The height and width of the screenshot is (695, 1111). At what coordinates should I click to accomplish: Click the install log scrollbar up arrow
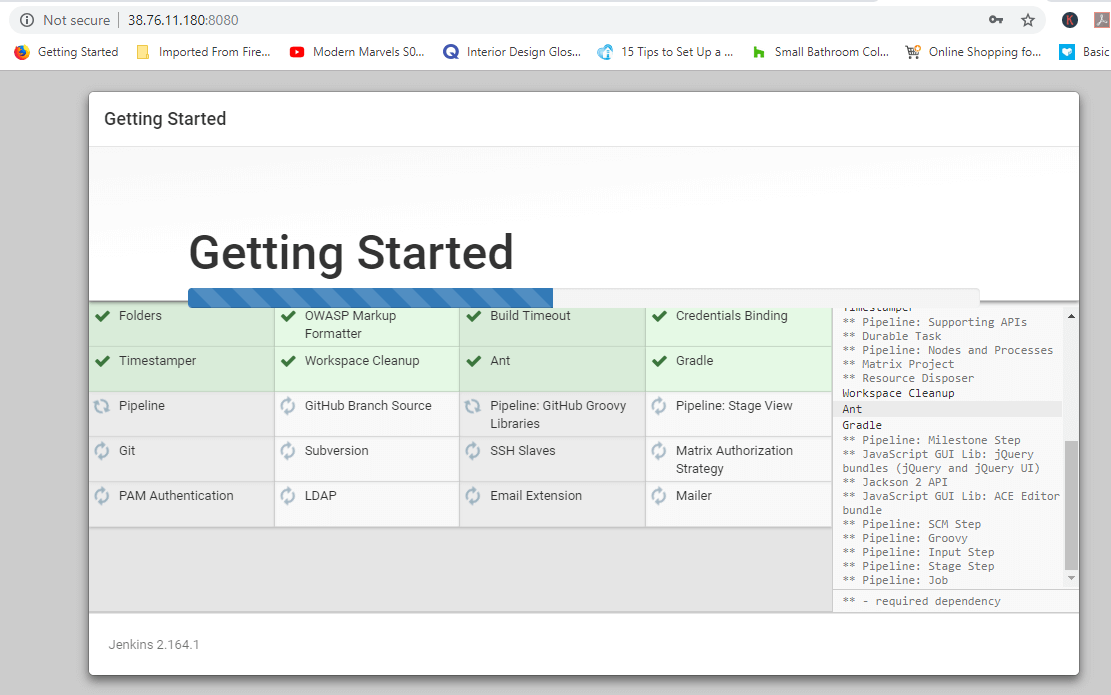pyautogui.click(x=1071, y=316)
